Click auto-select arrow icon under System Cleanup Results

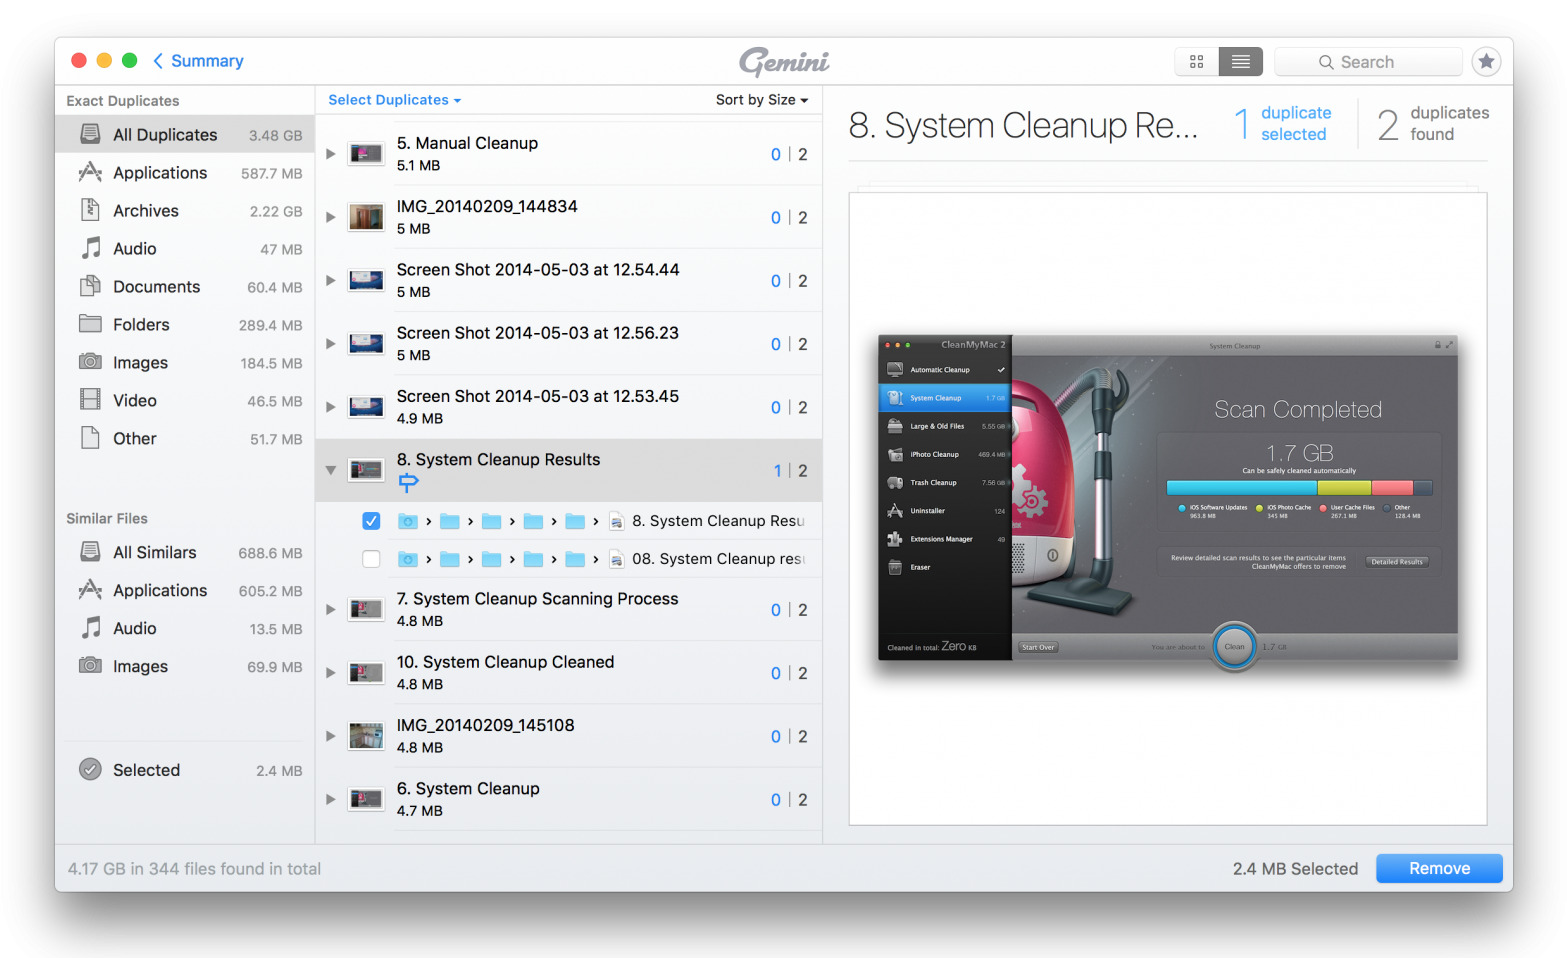point(408,483)
